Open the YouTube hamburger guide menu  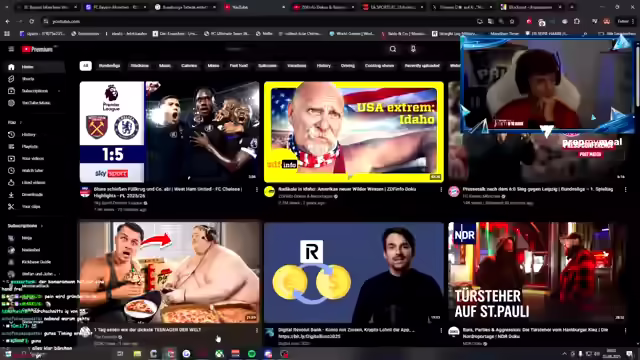[x=11, y=49]
